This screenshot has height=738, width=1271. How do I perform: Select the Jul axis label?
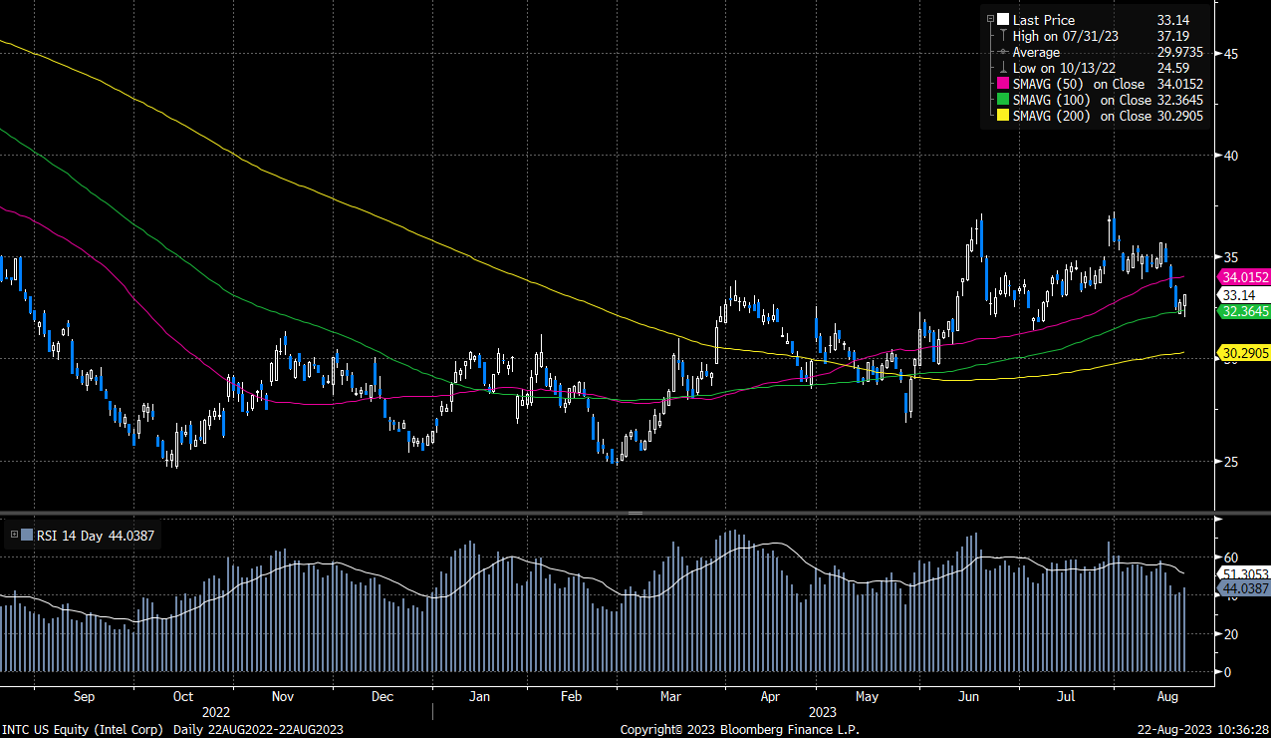[1065, 696]
